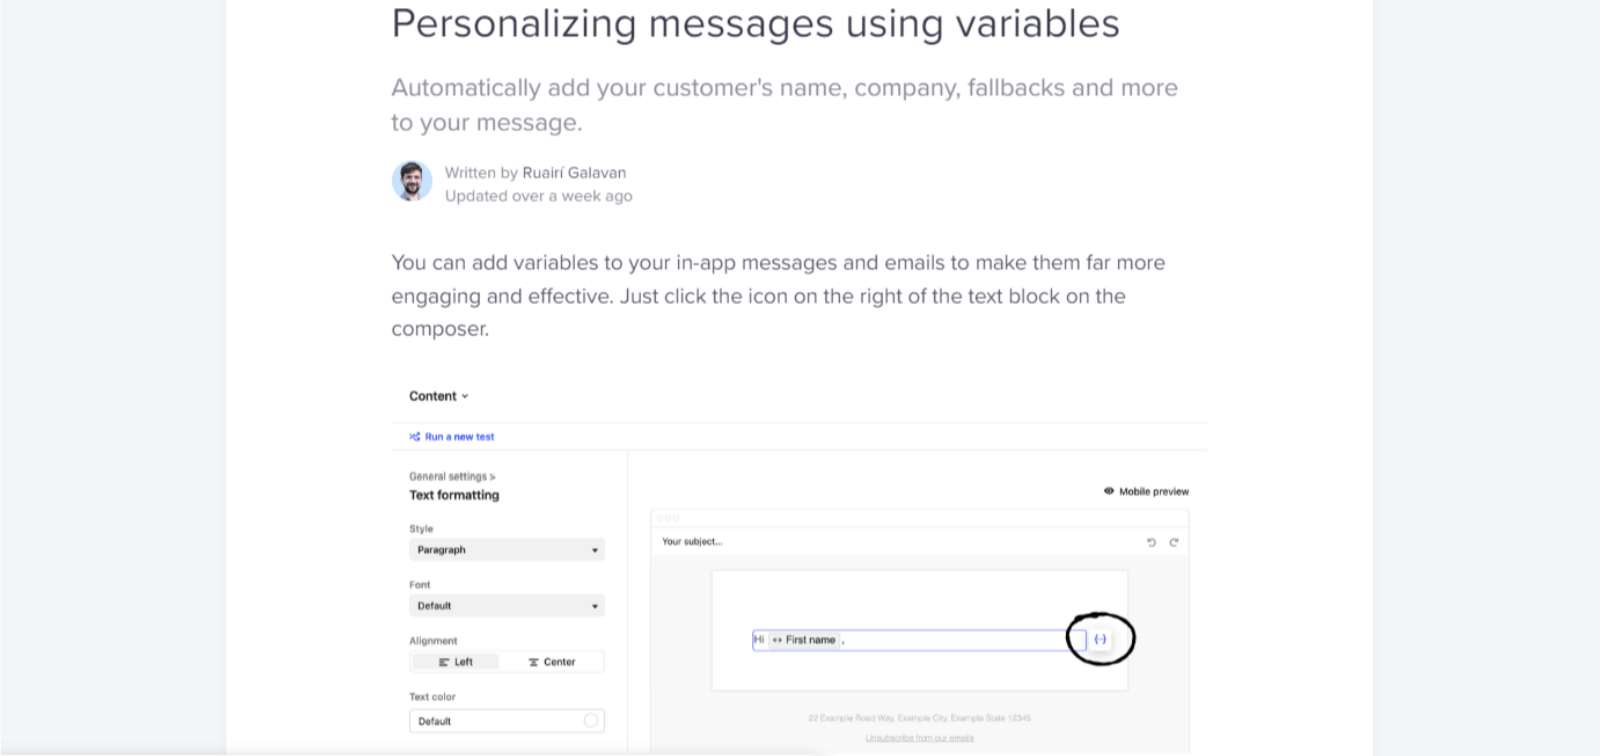Click the Left alignment icon

(445, 662)
